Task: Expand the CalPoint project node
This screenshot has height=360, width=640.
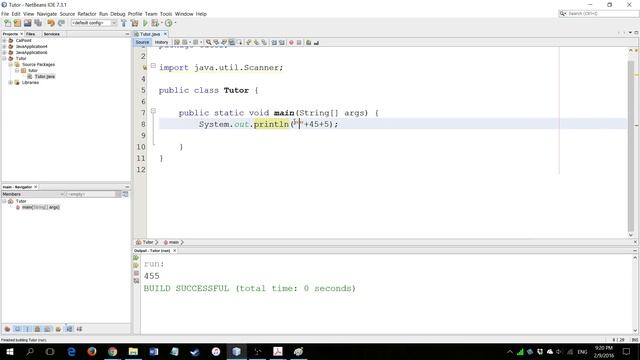Action: [x=4, y=40]
